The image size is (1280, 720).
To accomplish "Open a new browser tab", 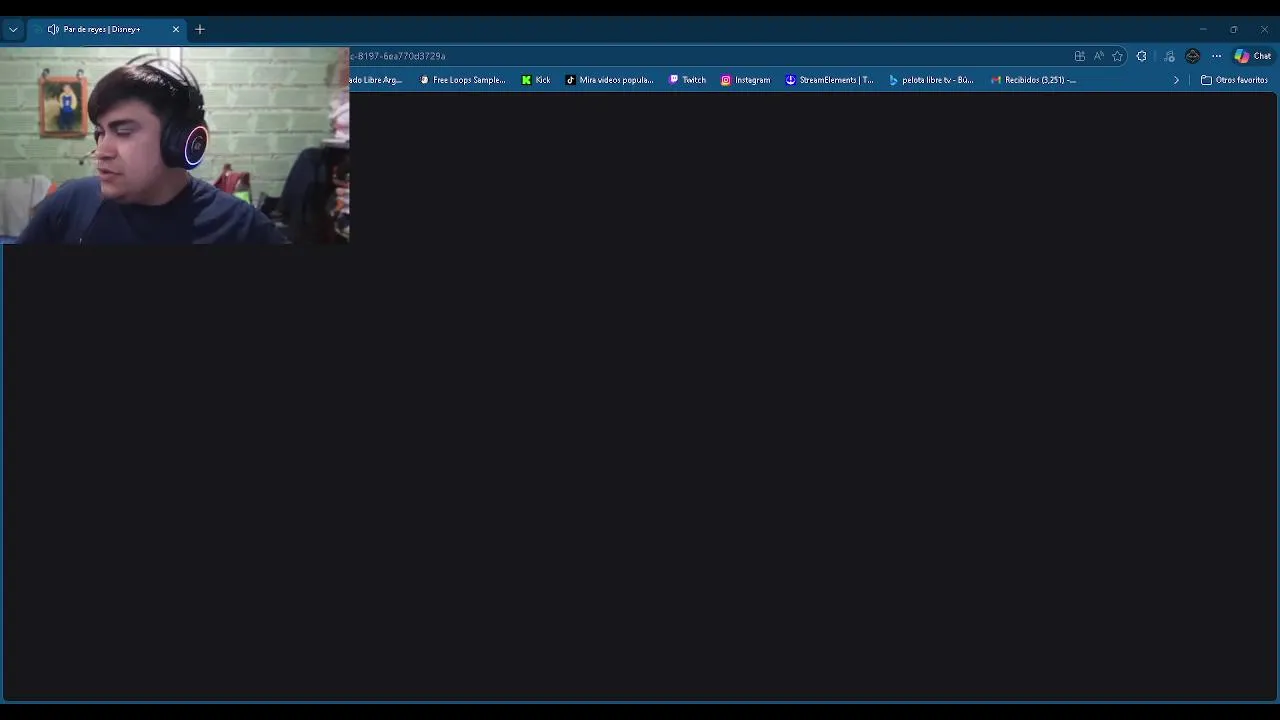I will coord(200,29).
